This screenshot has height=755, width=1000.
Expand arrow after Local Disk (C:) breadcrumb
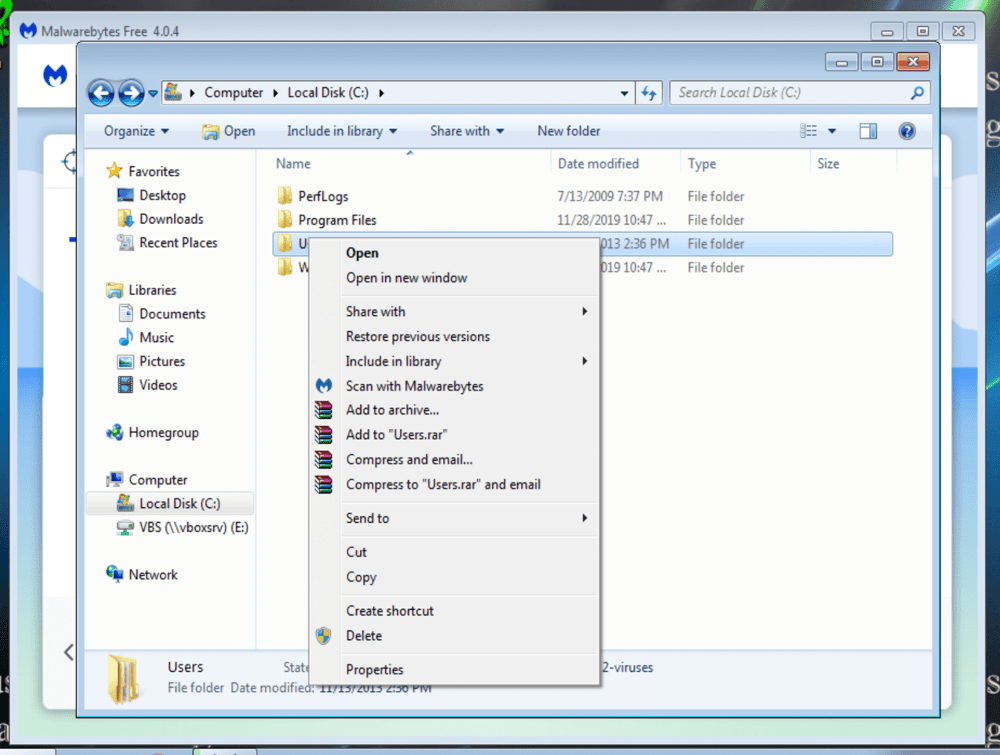click(x=381, y=93)
